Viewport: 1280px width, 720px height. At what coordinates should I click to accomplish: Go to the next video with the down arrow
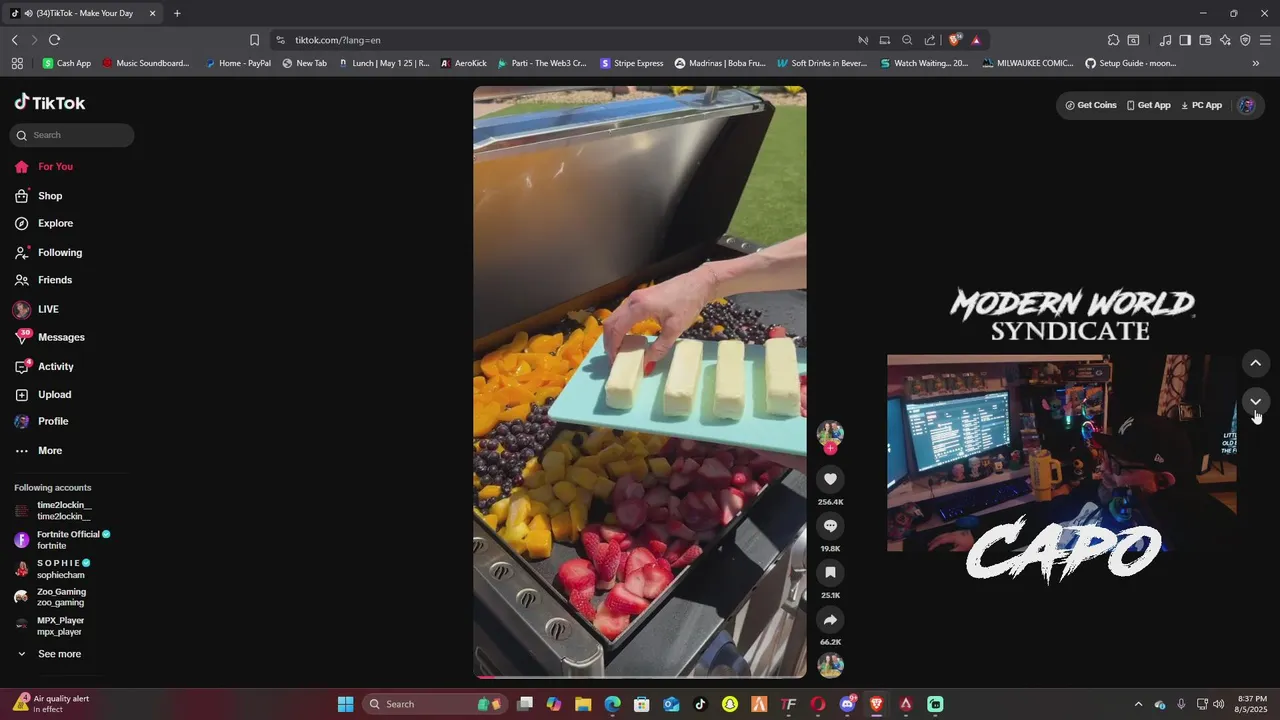coord(1256,401)
